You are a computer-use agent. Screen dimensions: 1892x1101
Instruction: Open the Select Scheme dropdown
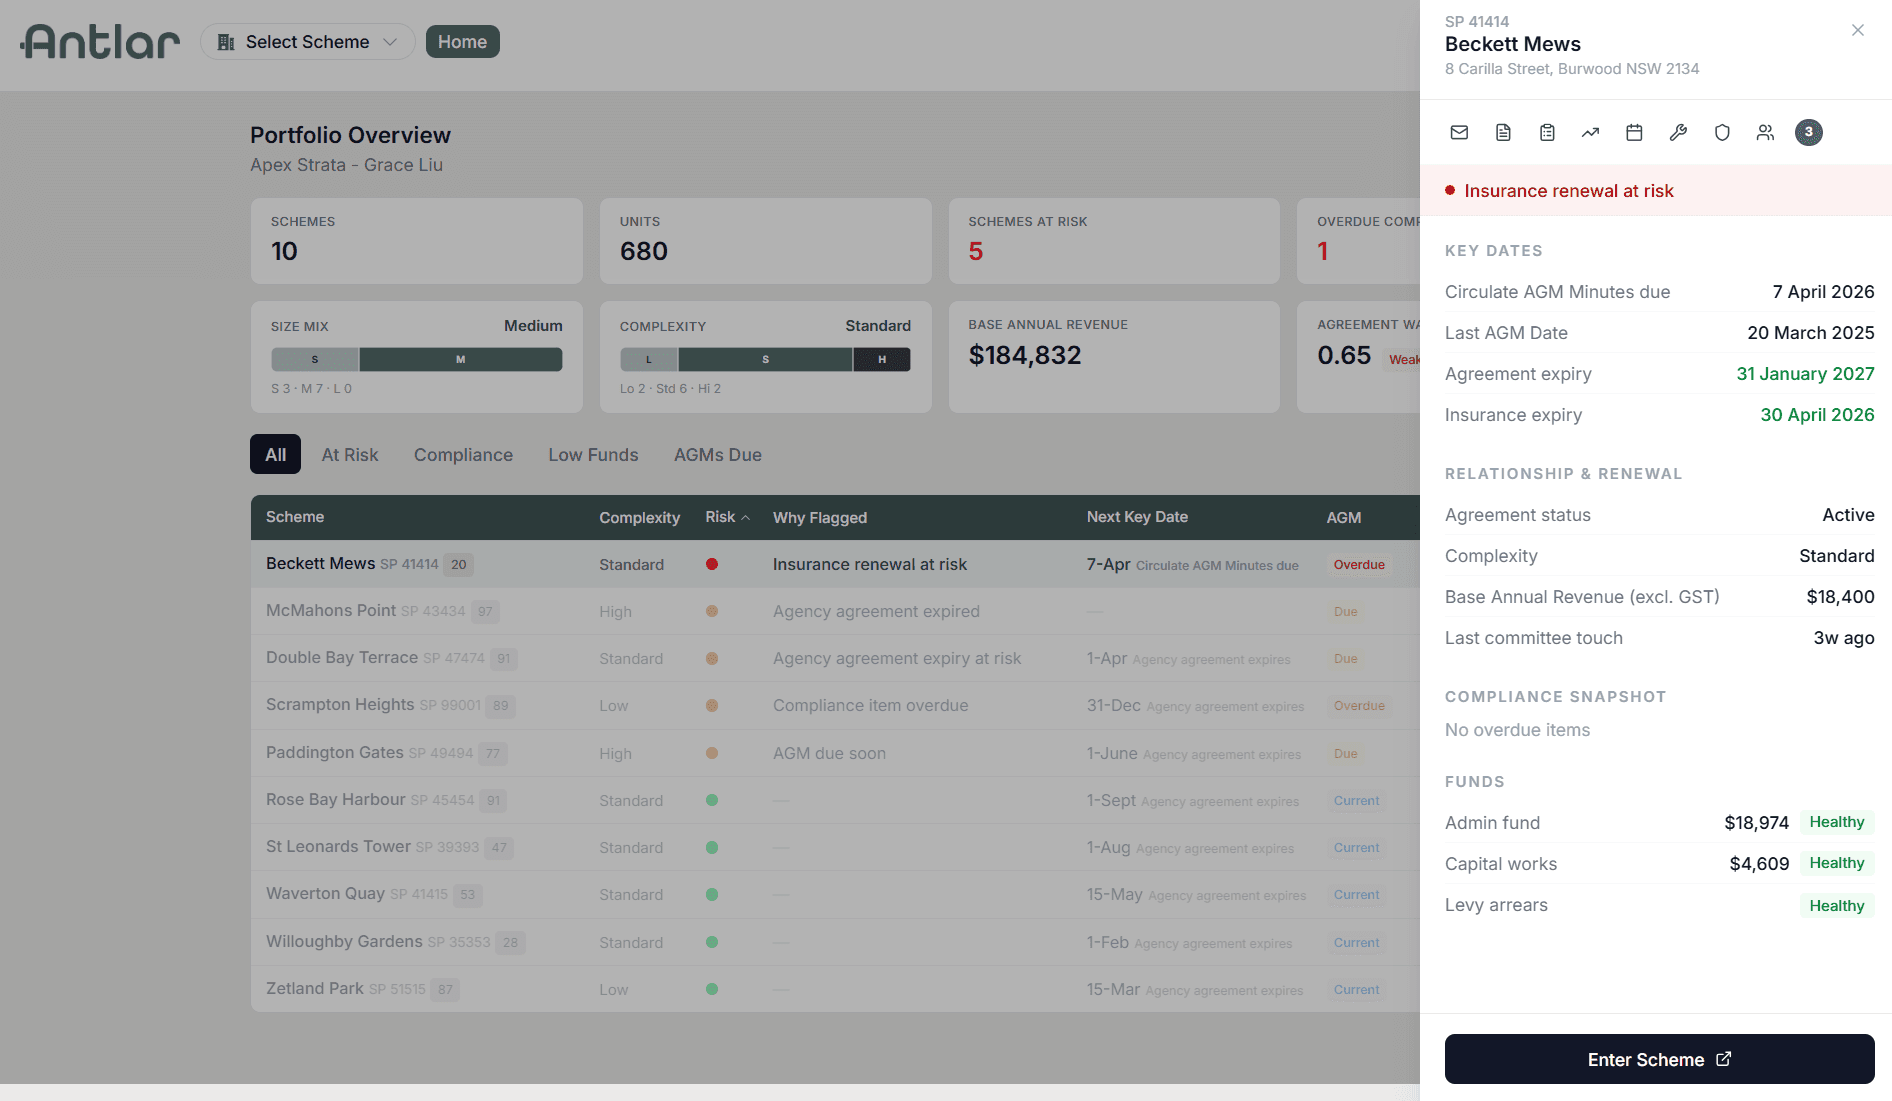(307, 41)
